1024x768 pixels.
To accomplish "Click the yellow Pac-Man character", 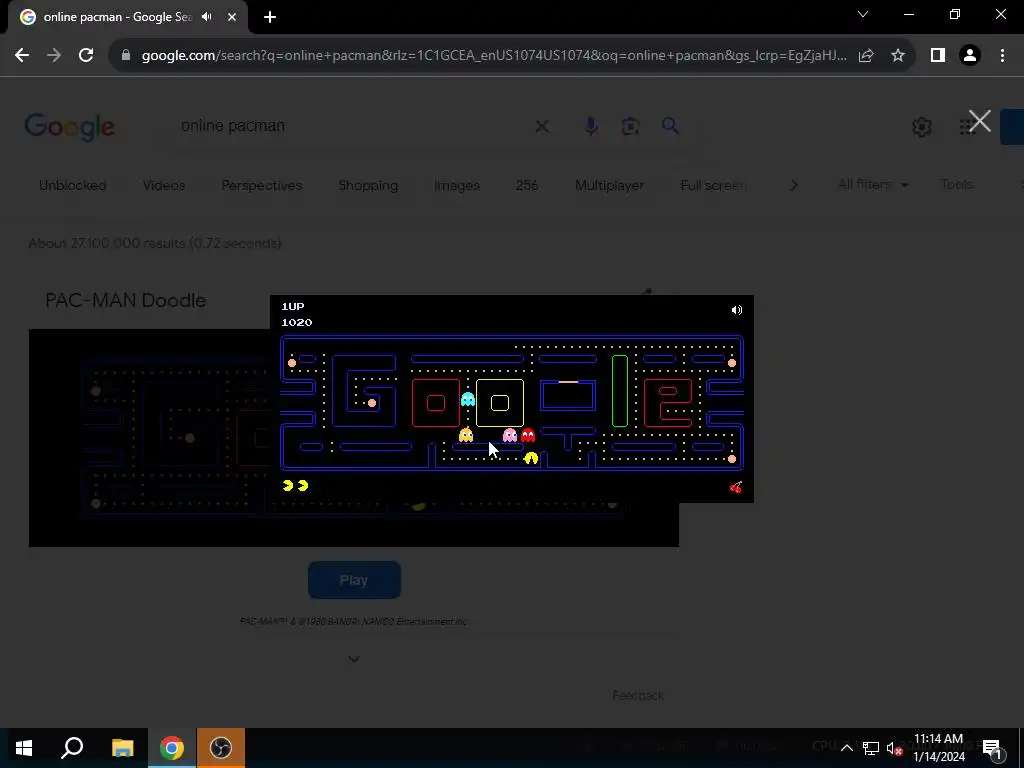I will [x=531, y=458].
